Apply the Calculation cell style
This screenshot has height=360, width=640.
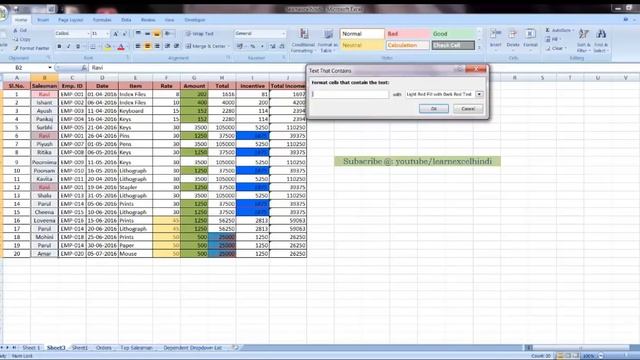click(407, 45)
